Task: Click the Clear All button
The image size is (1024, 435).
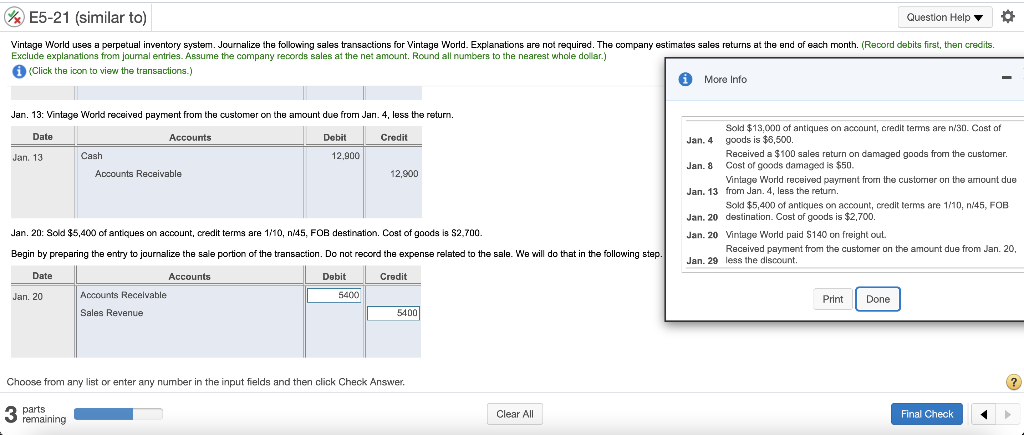Action: (515, 414)
